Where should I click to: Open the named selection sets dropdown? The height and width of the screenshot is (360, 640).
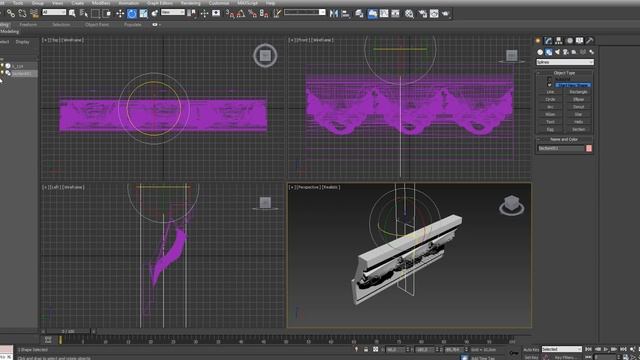tap(305, 13)
